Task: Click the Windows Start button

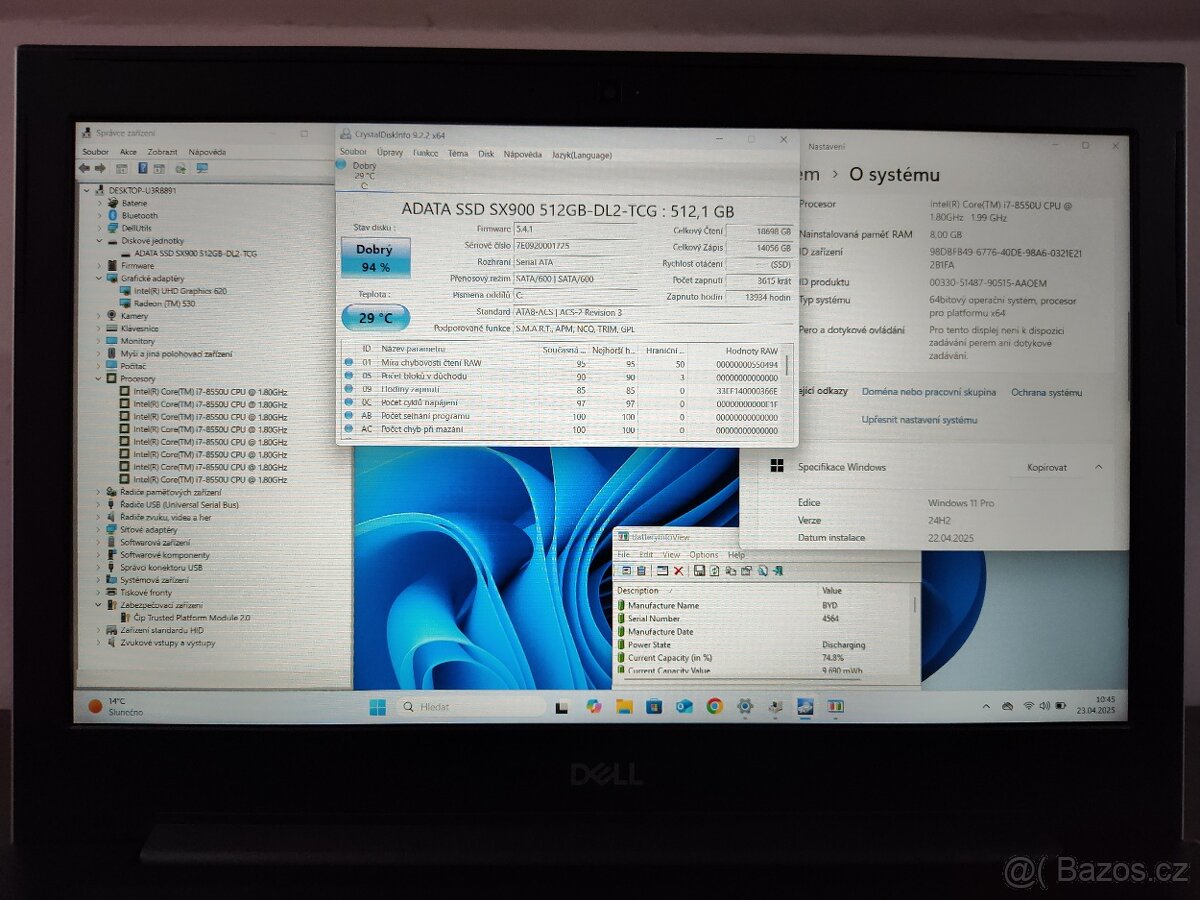Action: [x=378, y=707]
